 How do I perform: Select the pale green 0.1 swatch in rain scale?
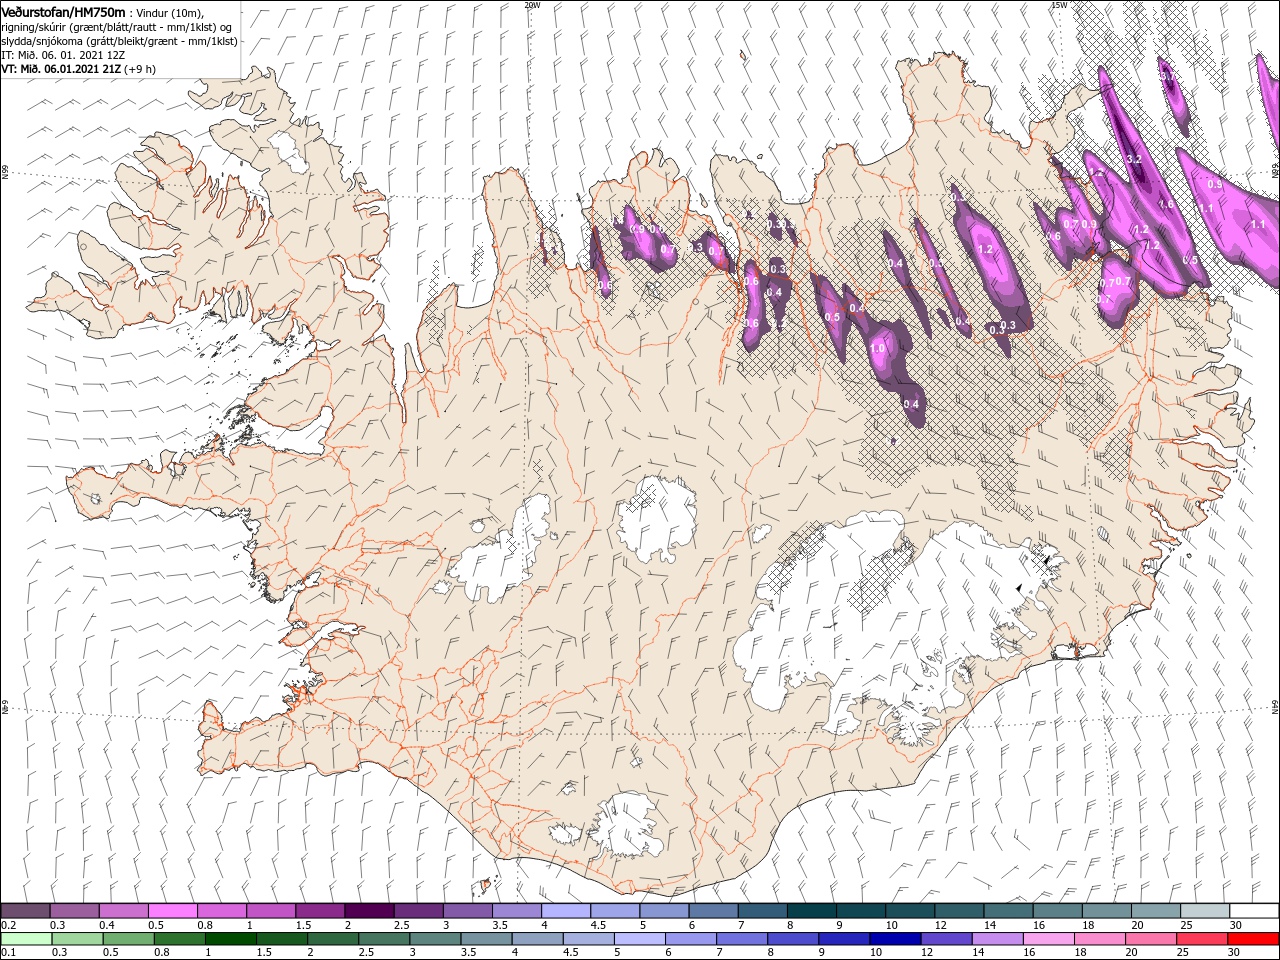click(x=25, y=939)
